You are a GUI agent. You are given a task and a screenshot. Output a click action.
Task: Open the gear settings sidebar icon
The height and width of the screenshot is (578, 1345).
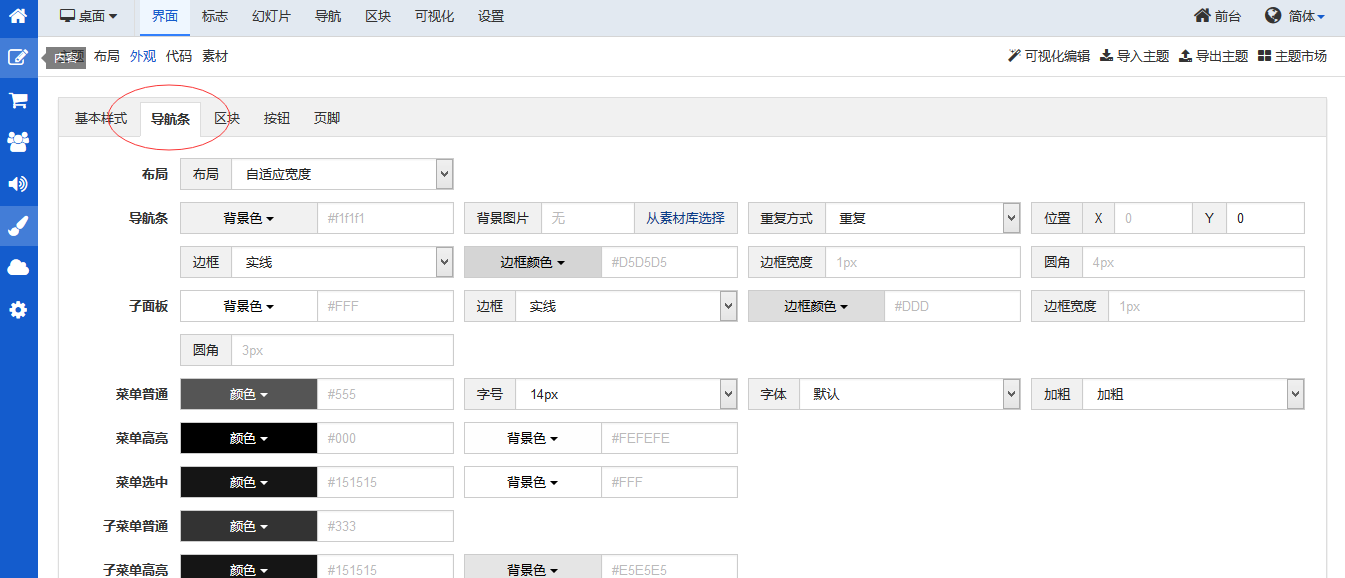pos(18,310)
